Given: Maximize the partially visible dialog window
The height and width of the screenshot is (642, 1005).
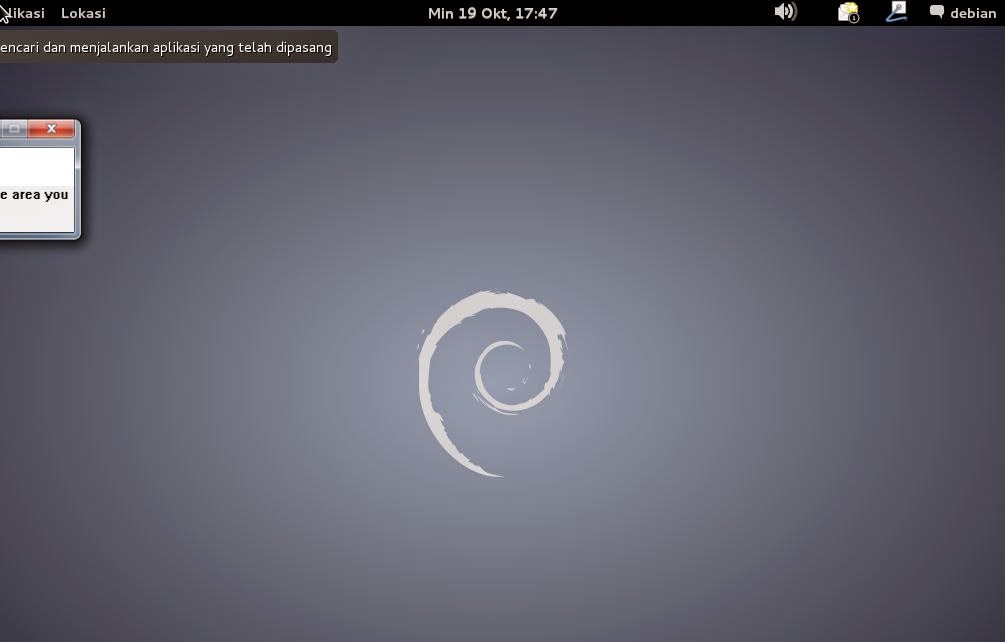Looking at the screenshot, I should [x=13, y=129].
